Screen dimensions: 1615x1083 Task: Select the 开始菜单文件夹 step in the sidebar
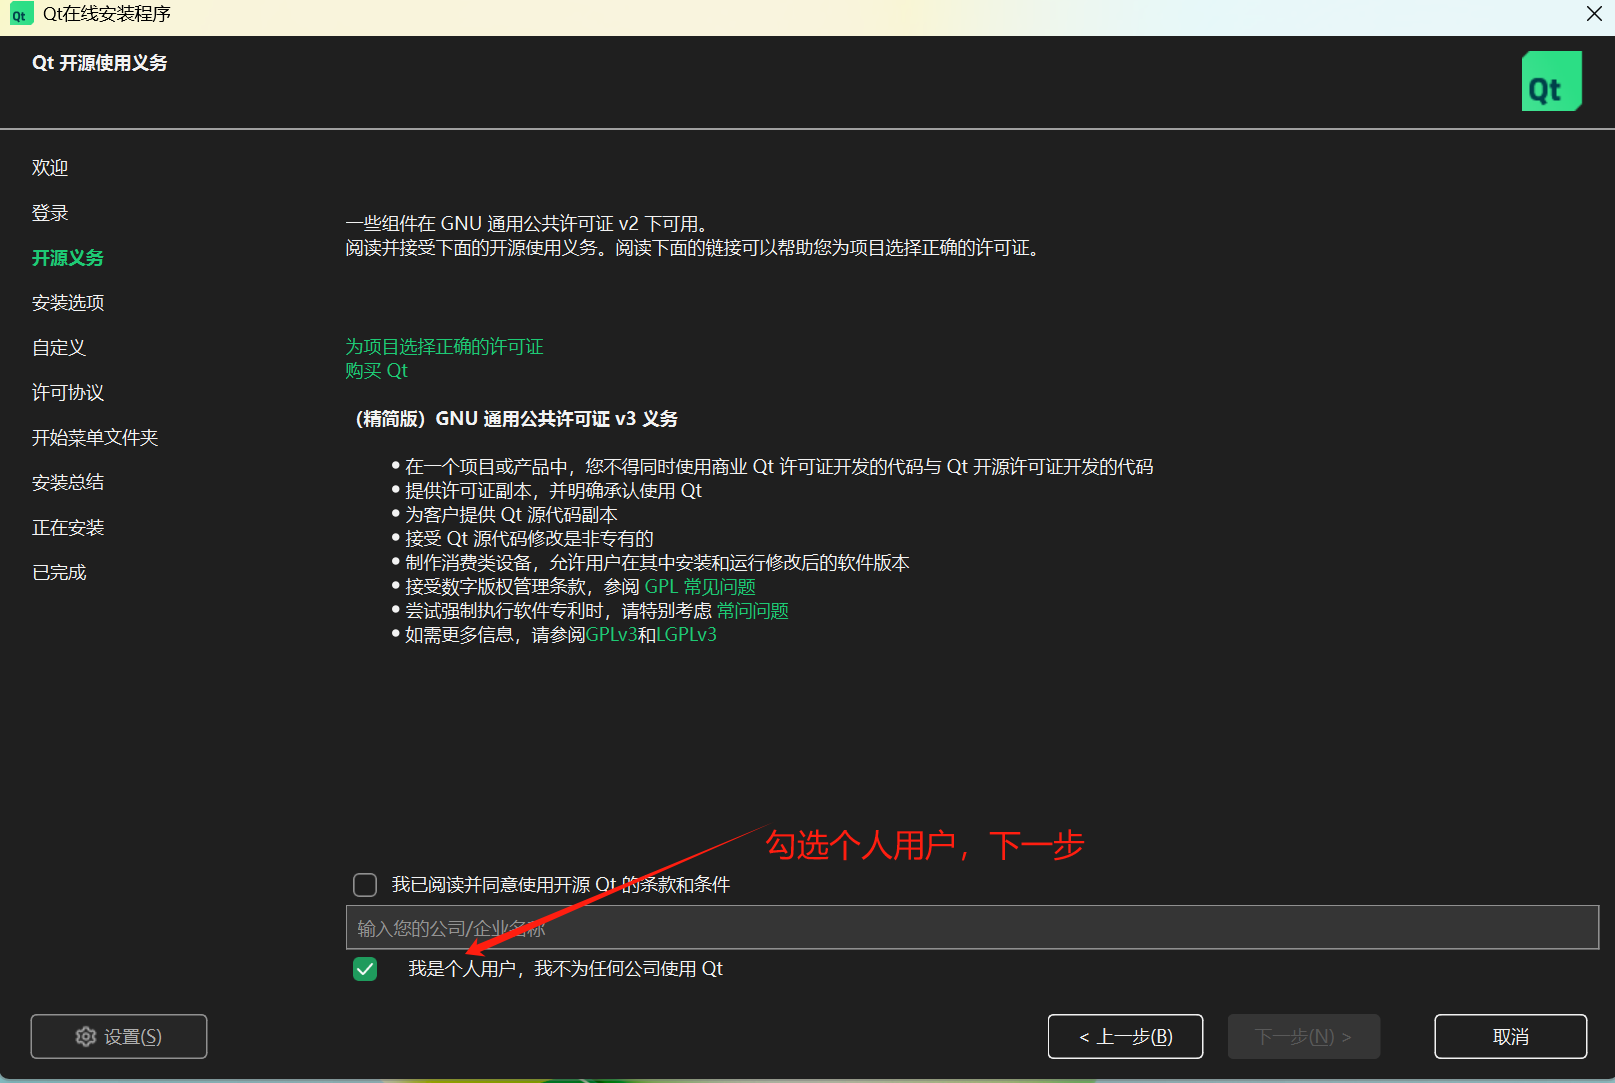click(95, 438)
